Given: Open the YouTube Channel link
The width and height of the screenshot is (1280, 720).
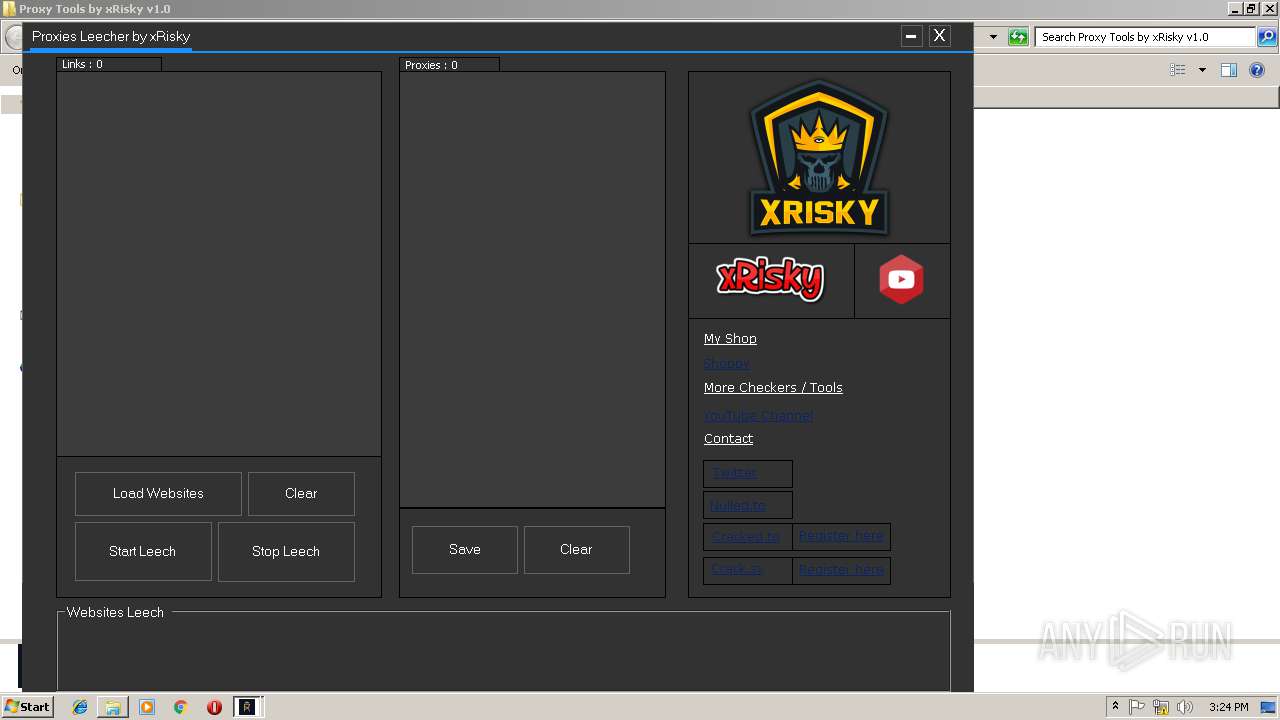Looking at the screenshot, I should point(758,416).
